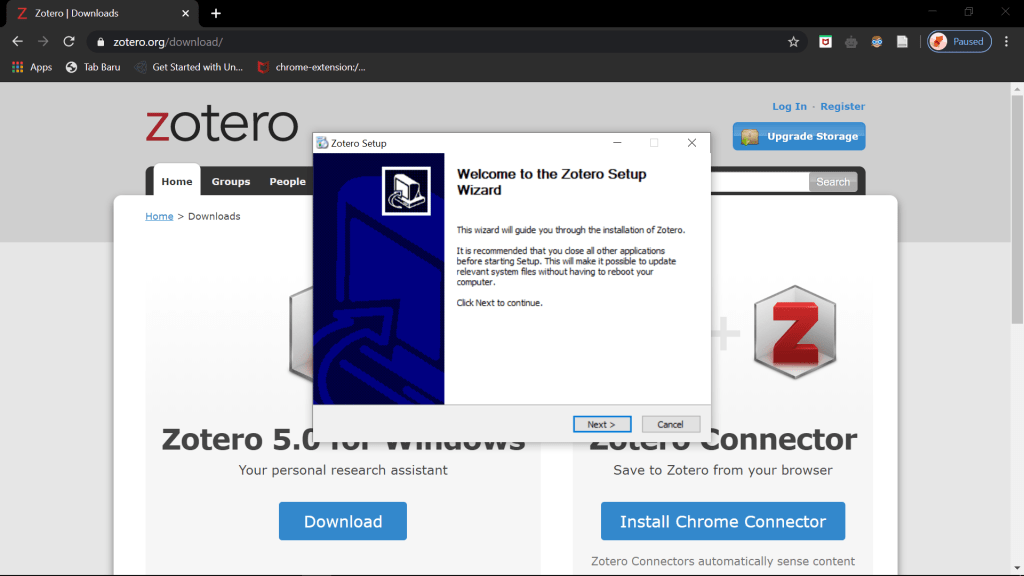Go back to the previous page

[17, 42]
